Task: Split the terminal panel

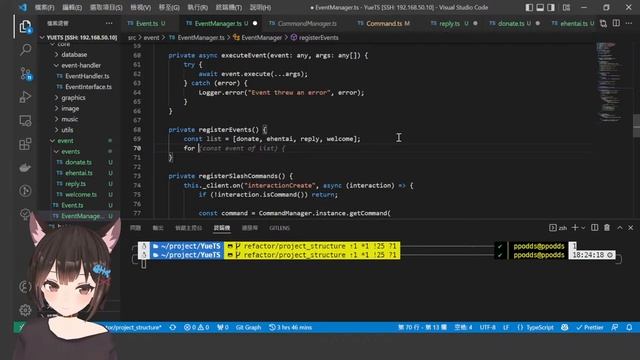Action: click(x=595, y=227)
